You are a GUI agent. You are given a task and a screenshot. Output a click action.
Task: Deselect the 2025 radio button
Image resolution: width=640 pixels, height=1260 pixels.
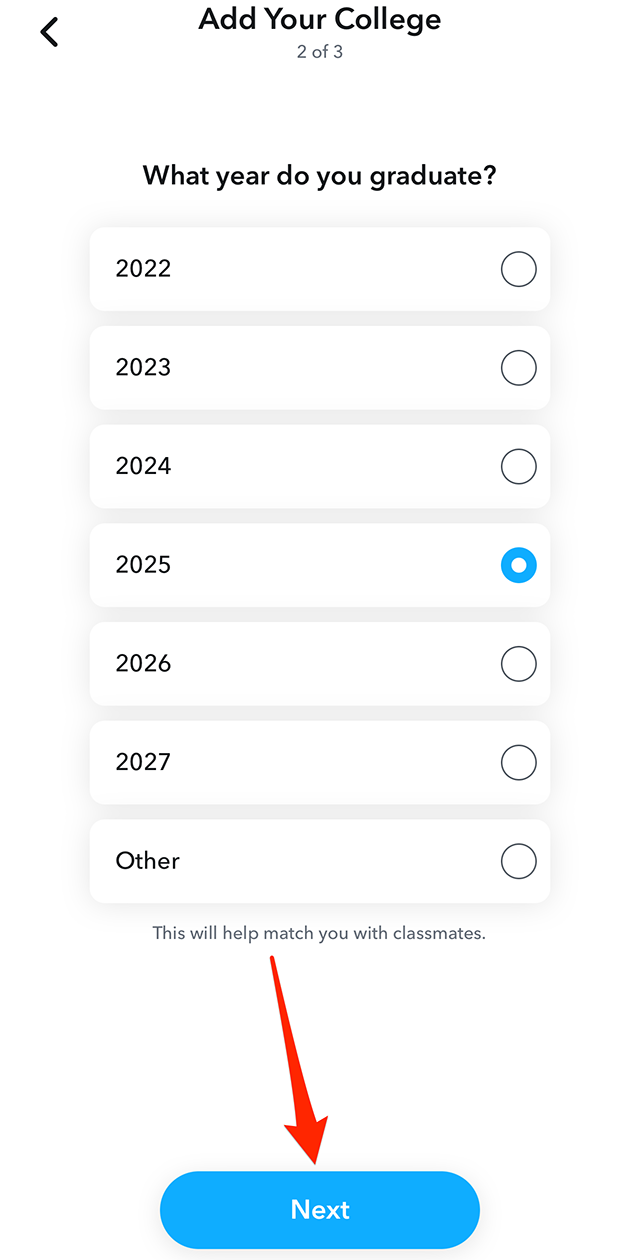518,565
